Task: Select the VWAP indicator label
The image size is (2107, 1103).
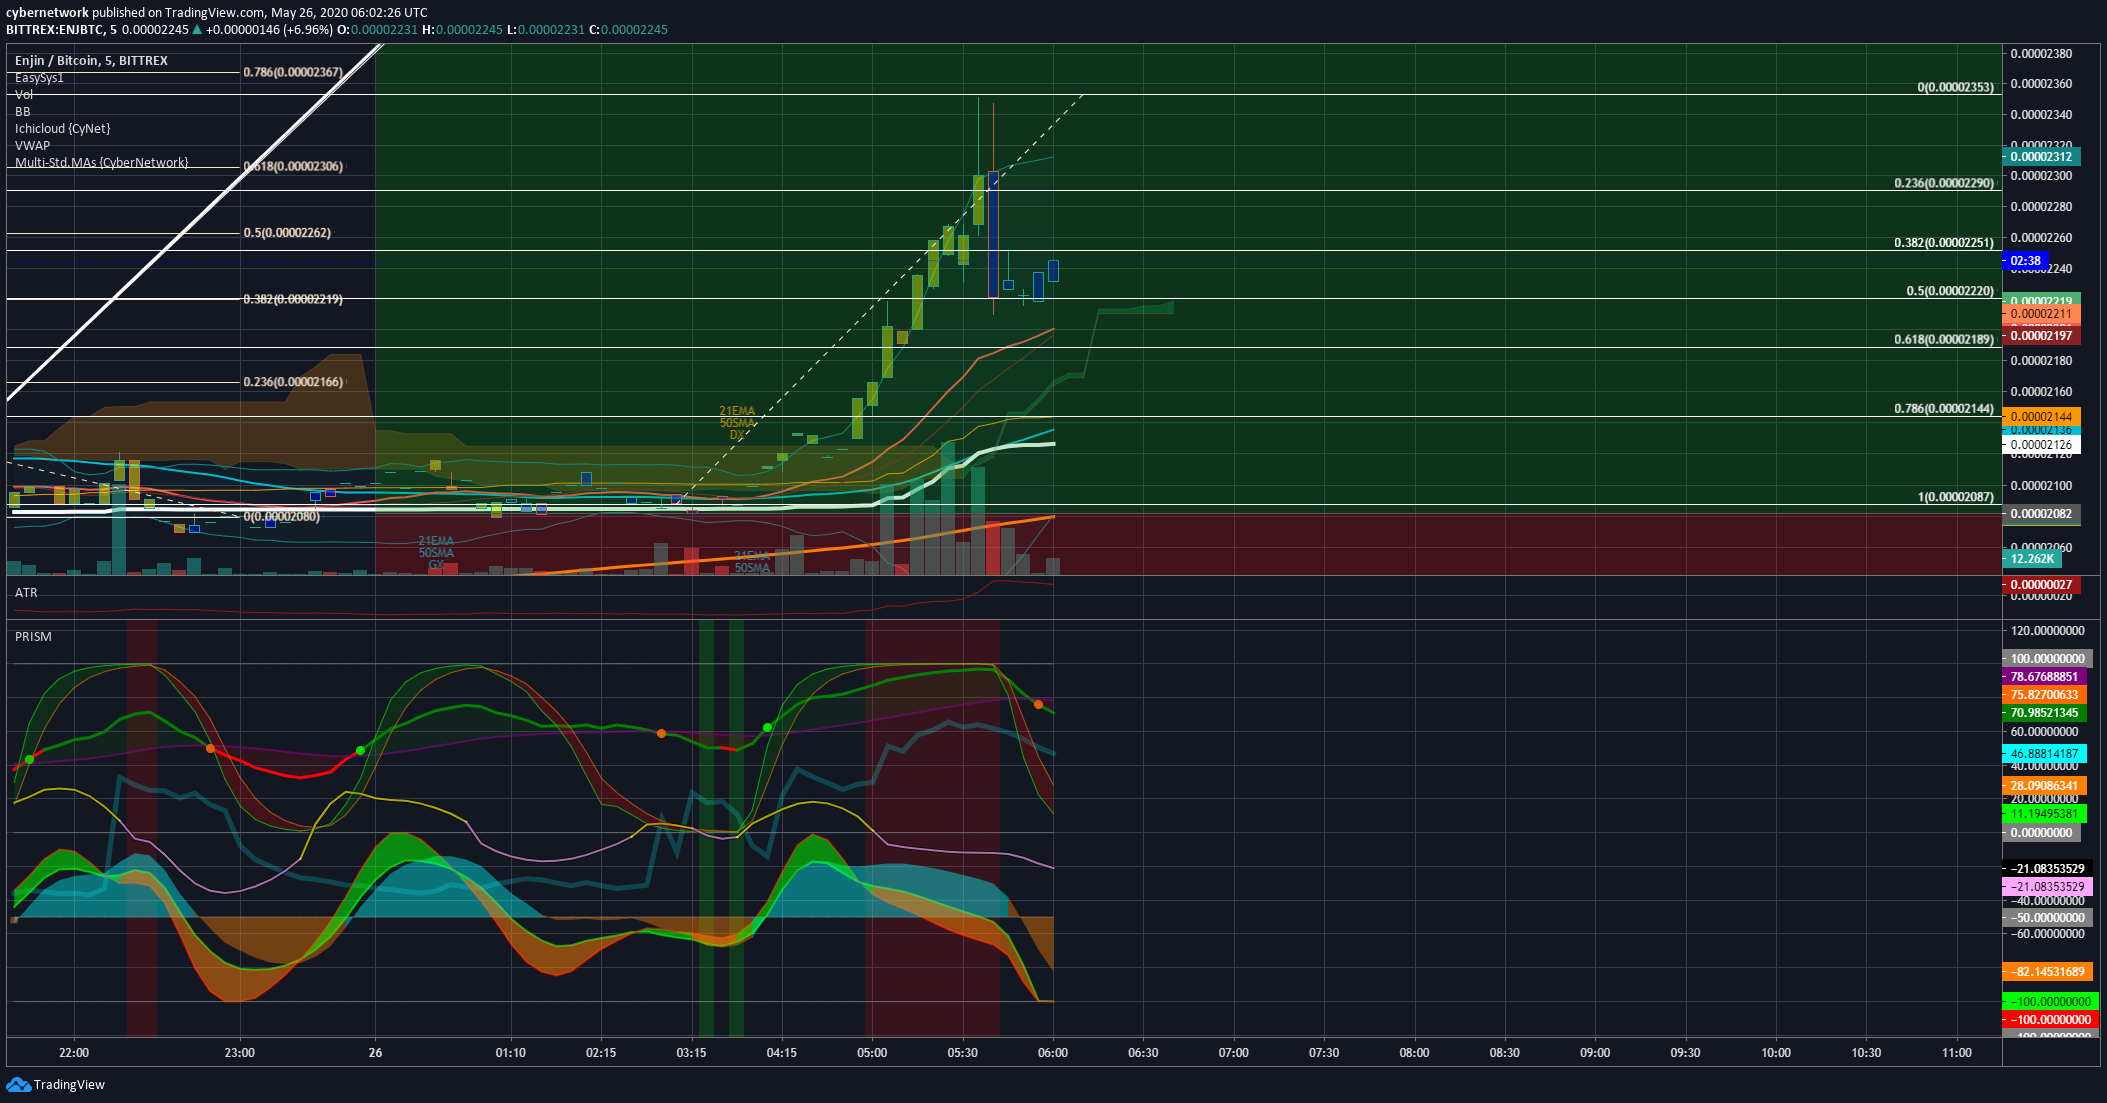Action: click(32, 146)
